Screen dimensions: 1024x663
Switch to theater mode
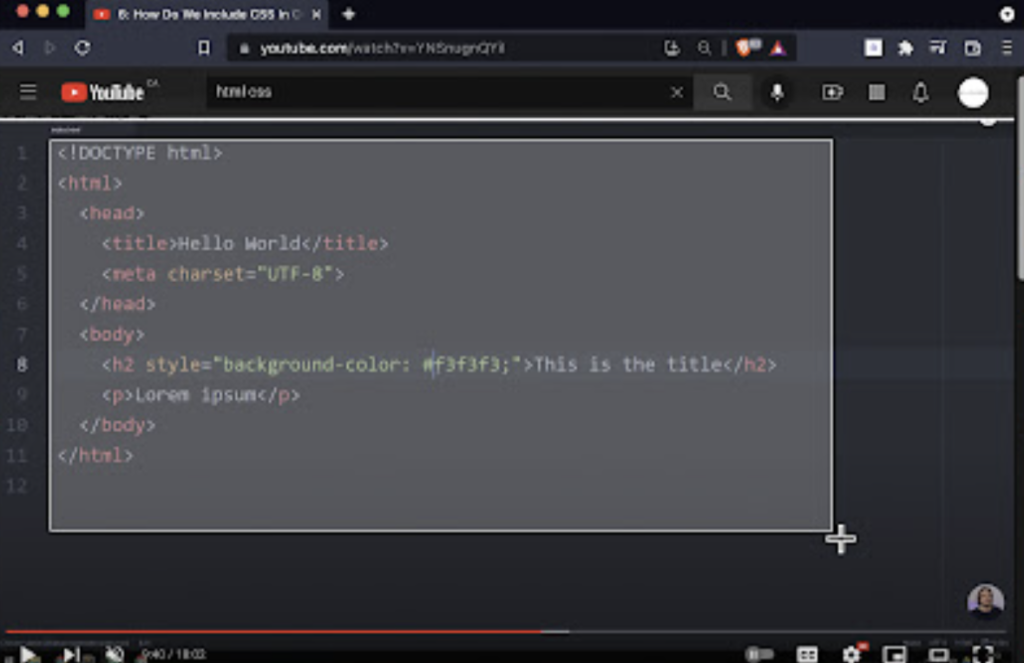pyautogui.click(x=938, y=654)
